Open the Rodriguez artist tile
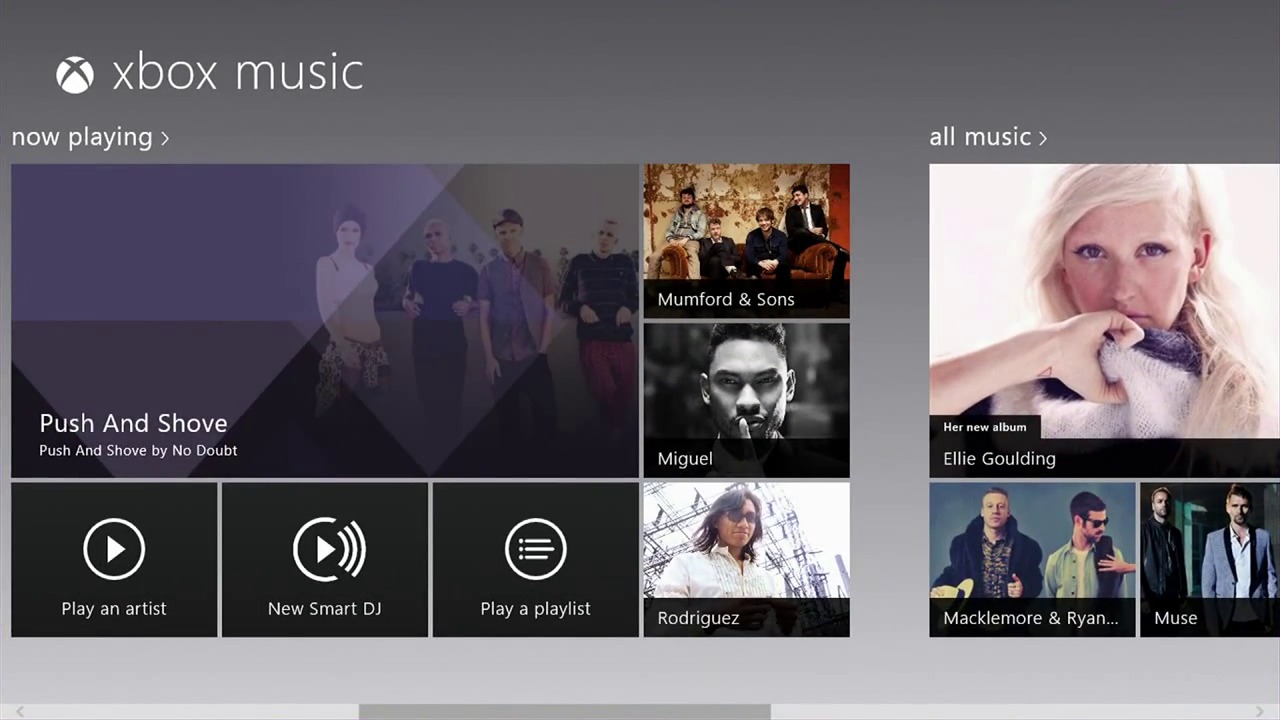Viewport: 1280px width, 720px height. [746, 559]
